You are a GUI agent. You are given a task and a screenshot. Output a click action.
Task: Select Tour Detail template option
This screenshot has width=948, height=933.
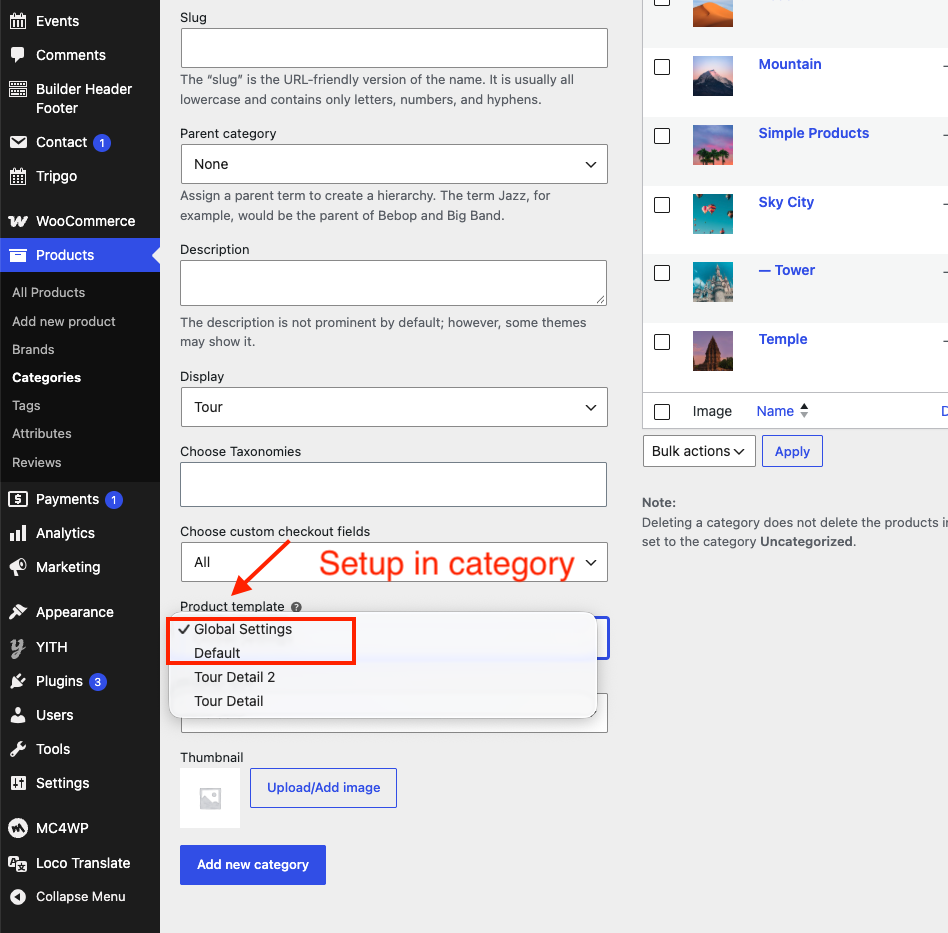[383, 701]
